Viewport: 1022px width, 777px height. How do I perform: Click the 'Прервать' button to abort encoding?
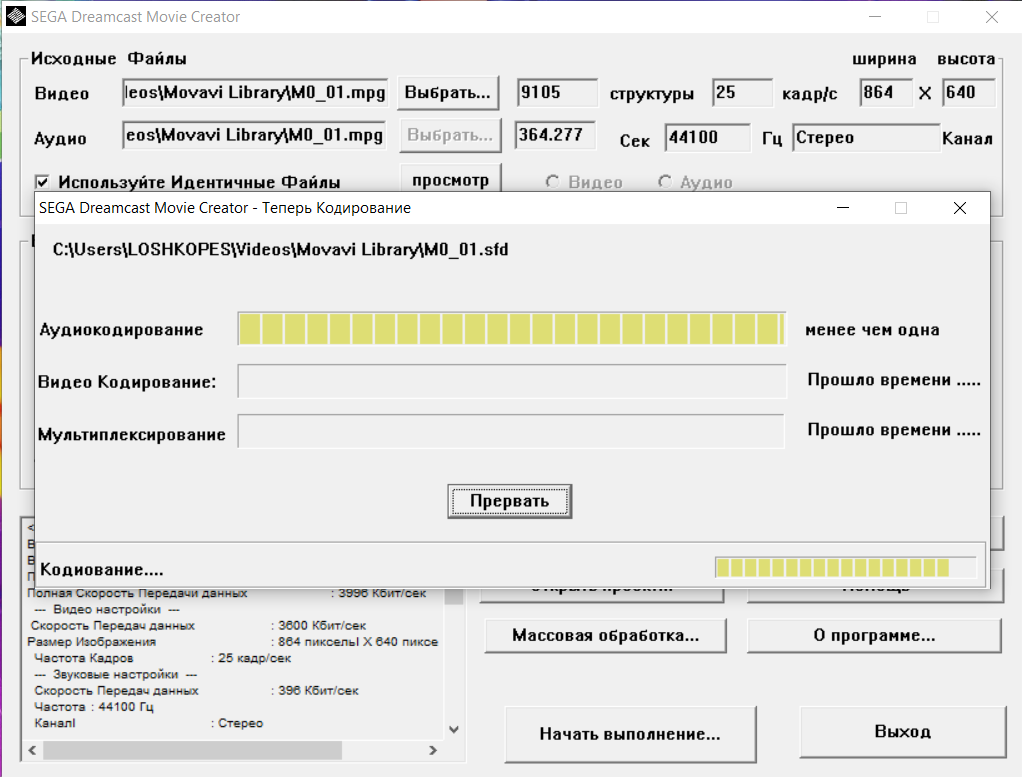(510, 501)
